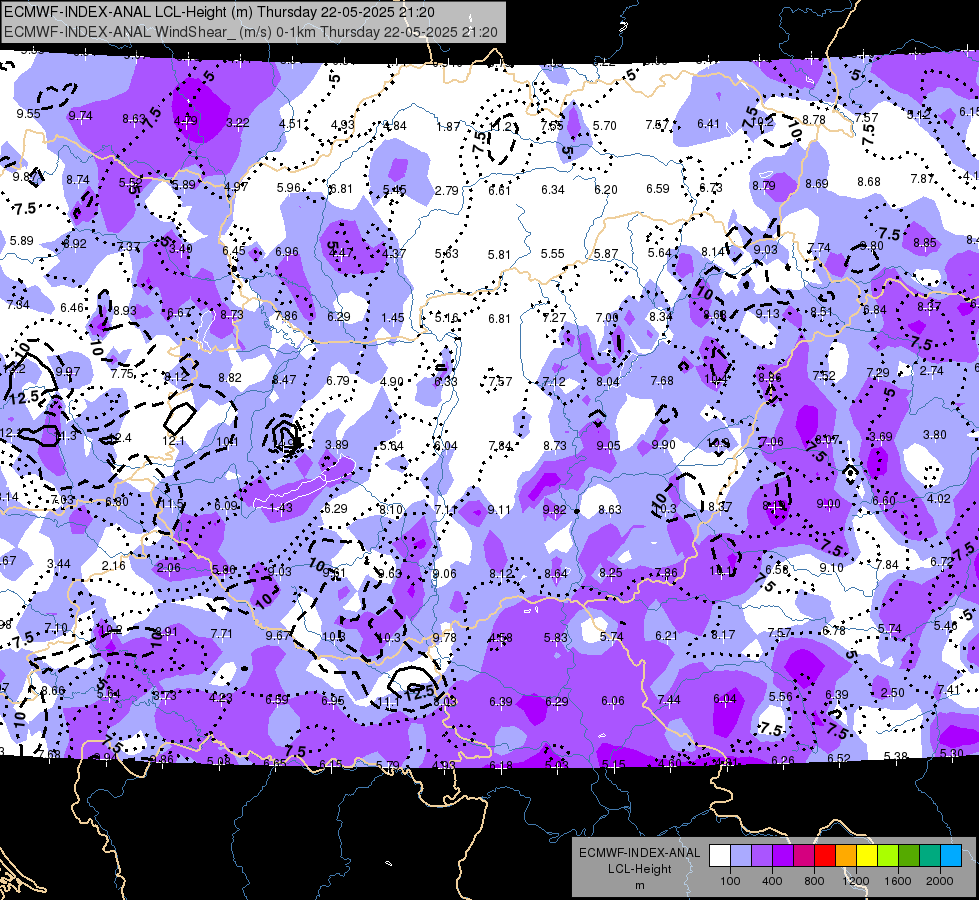Click the wind shear value 3.44

click(59, 564)
